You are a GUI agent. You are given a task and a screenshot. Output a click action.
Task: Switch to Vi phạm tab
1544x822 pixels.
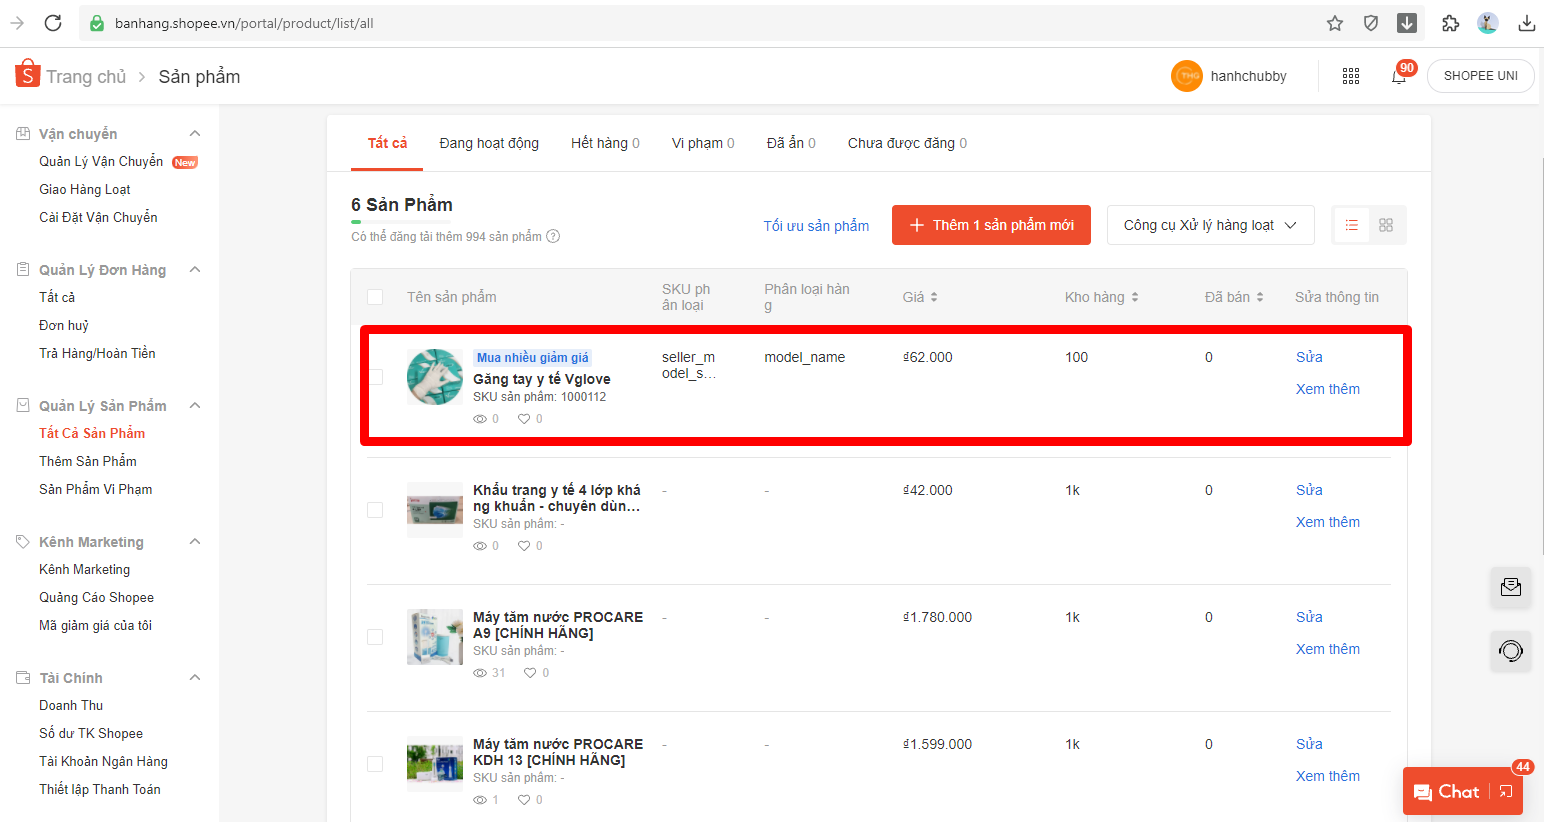[x=703, y=143]
